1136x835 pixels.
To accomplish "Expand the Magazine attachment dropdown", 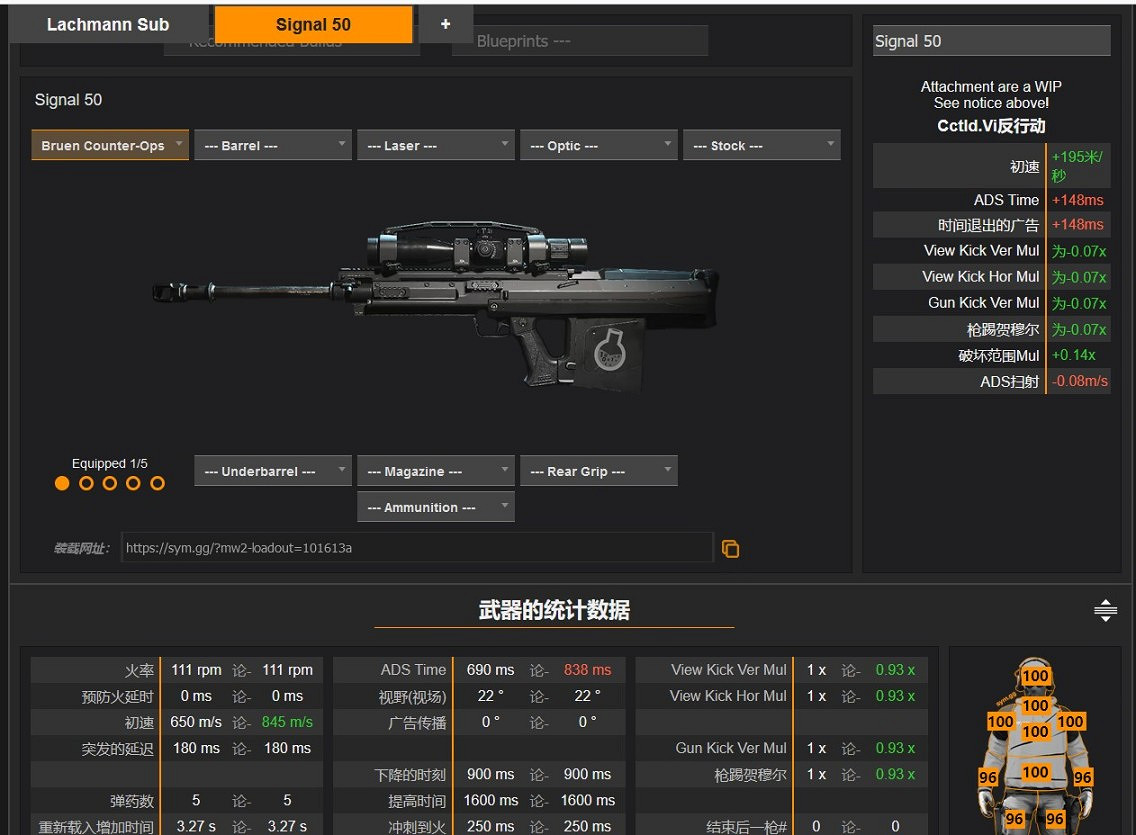I will pos(436,471).
